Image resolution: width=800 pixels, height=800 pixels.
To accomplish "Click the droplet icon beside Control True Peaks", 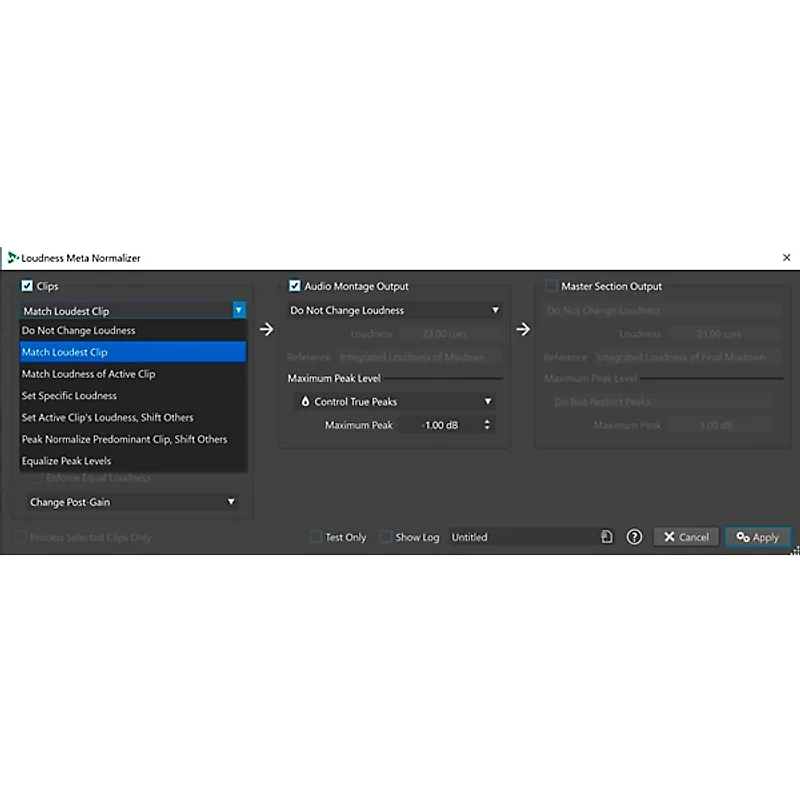I will click(305, 402).
